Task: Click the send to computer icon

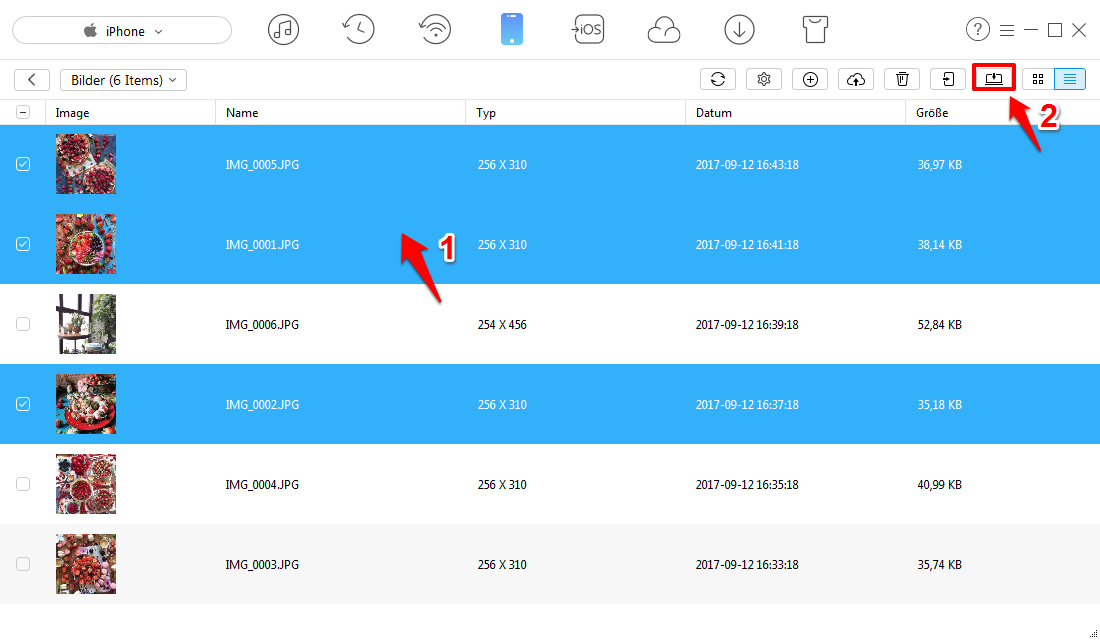Action: click(993, 79)
